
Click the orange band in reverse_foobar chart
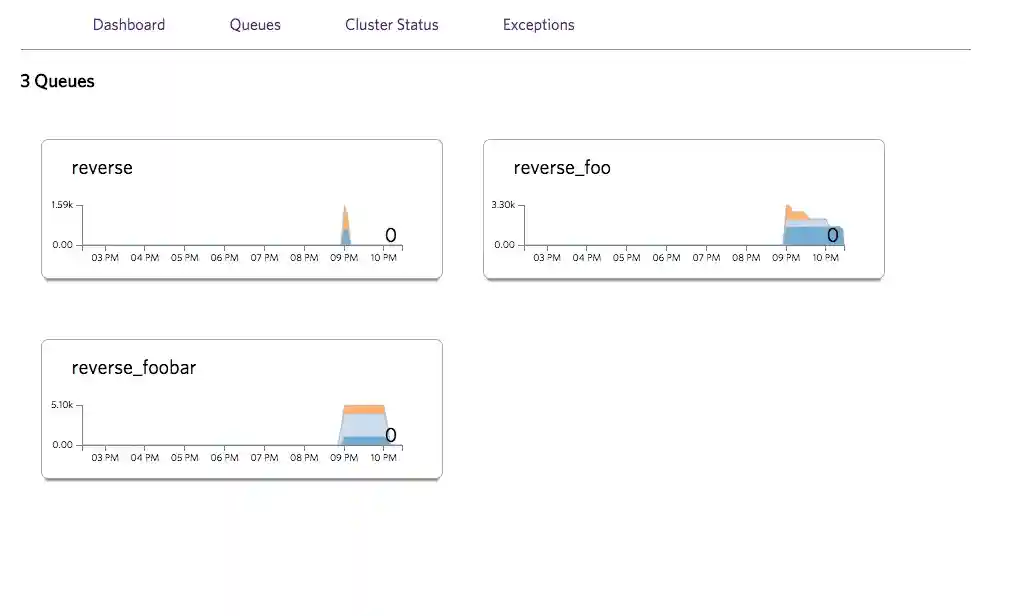(x=364, y=409)
